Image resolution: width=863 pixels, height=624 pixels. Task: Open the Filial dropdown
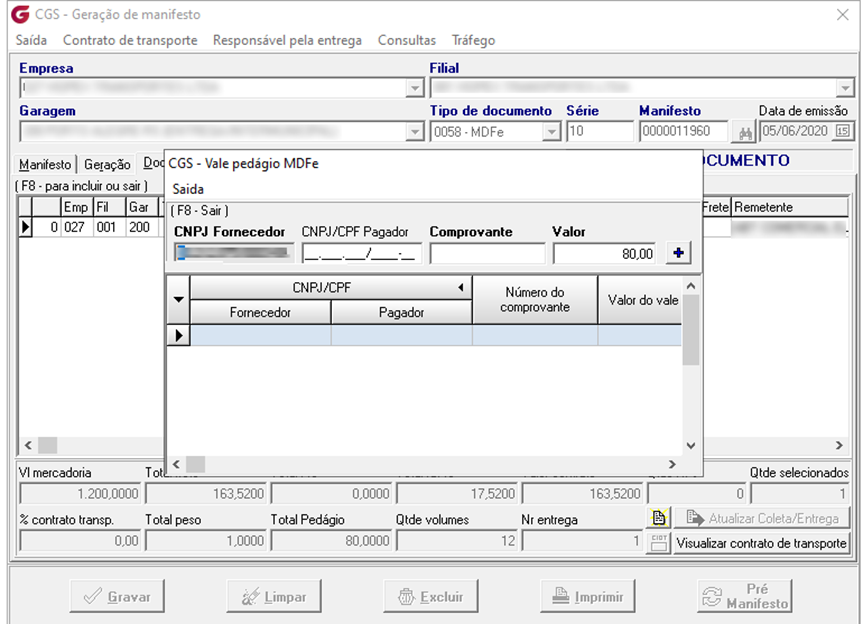(845, 88)
